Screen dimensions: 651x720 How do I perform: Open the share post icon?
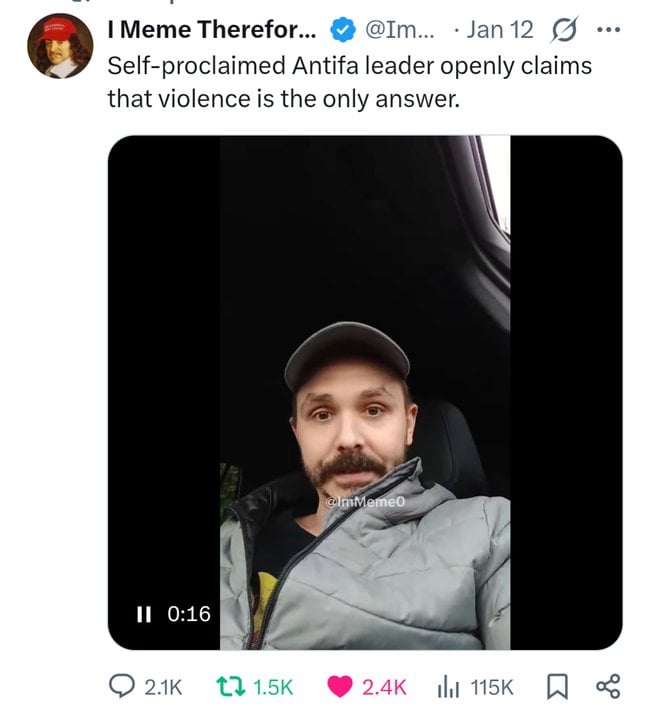pos(607,686)
